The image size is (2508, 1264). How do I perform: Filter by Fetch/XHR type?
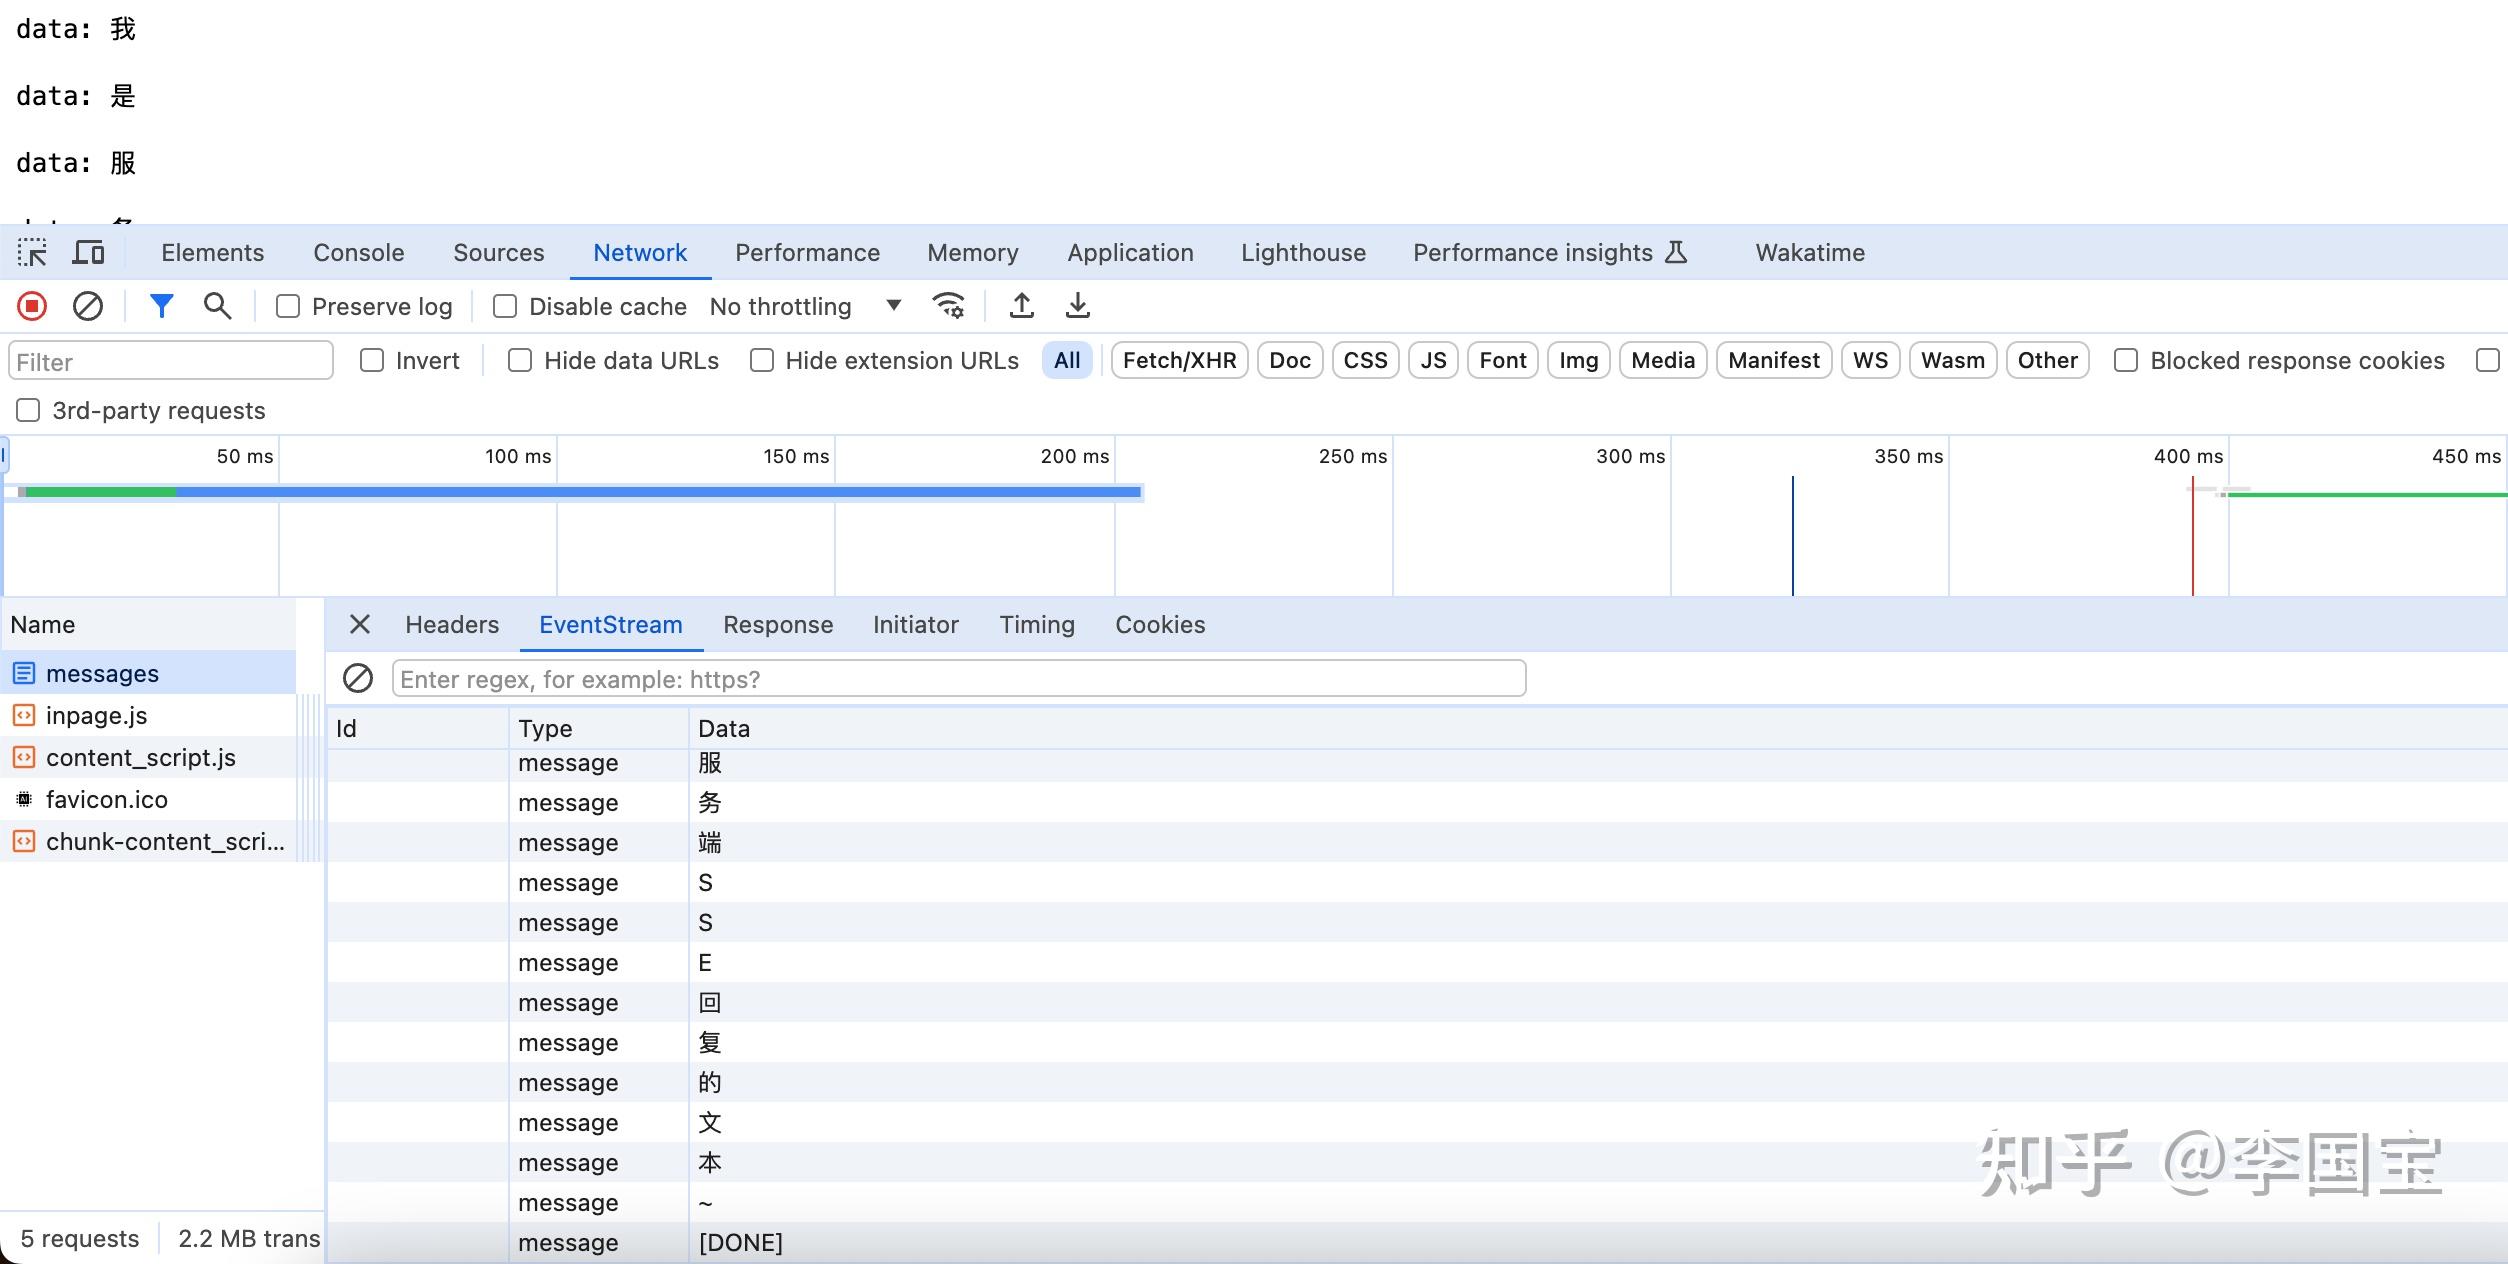point(1179,360)
